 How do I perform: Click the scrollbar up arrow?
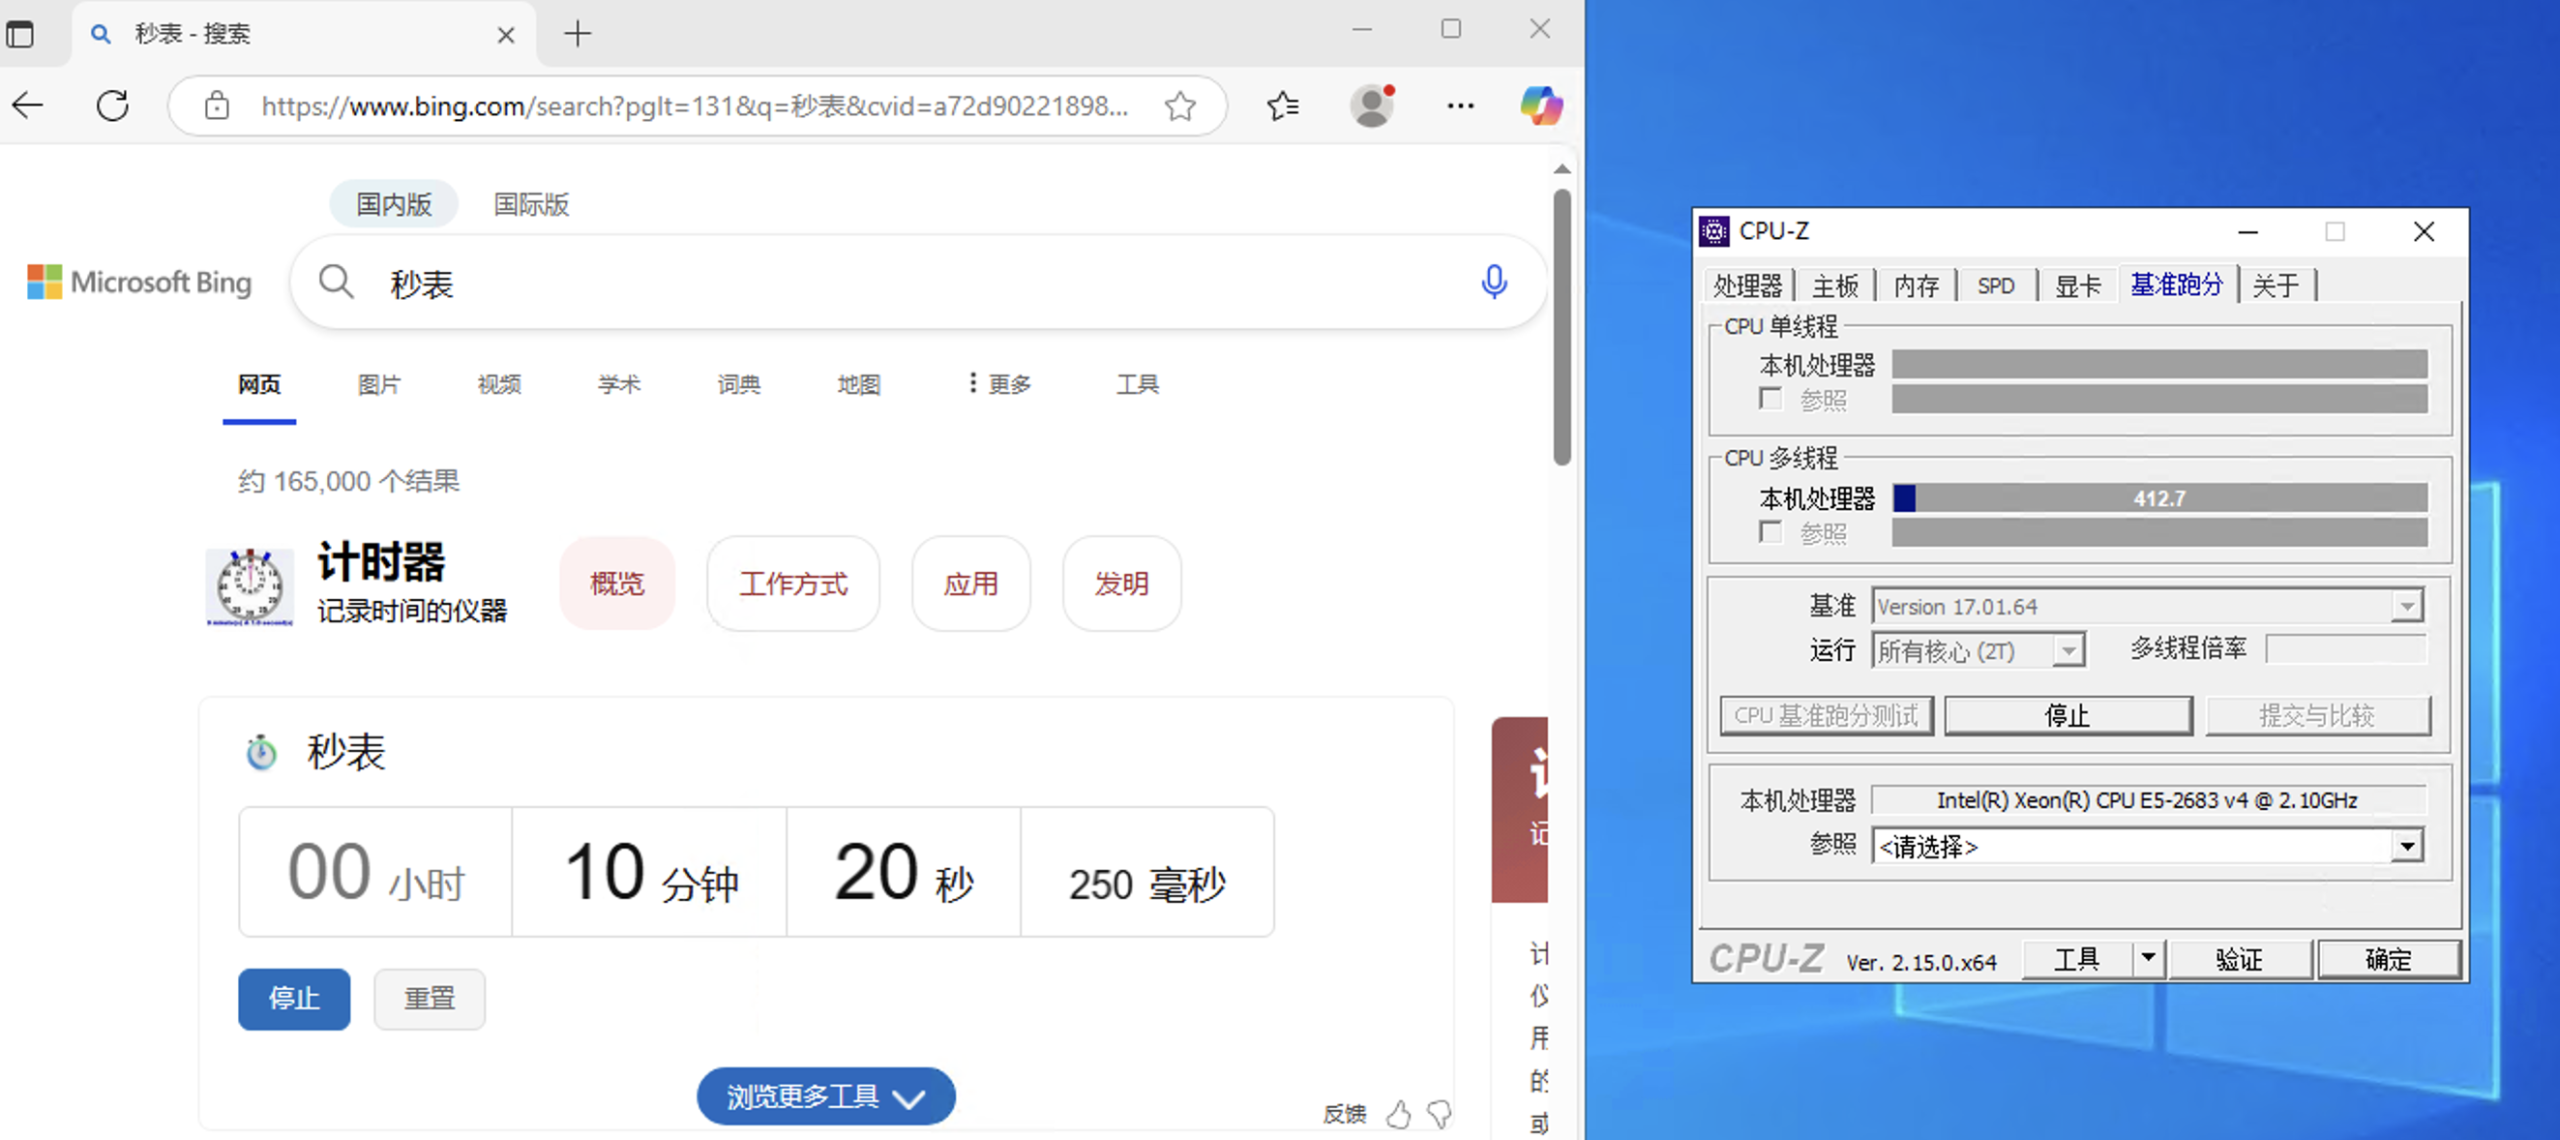[1562, 169]
